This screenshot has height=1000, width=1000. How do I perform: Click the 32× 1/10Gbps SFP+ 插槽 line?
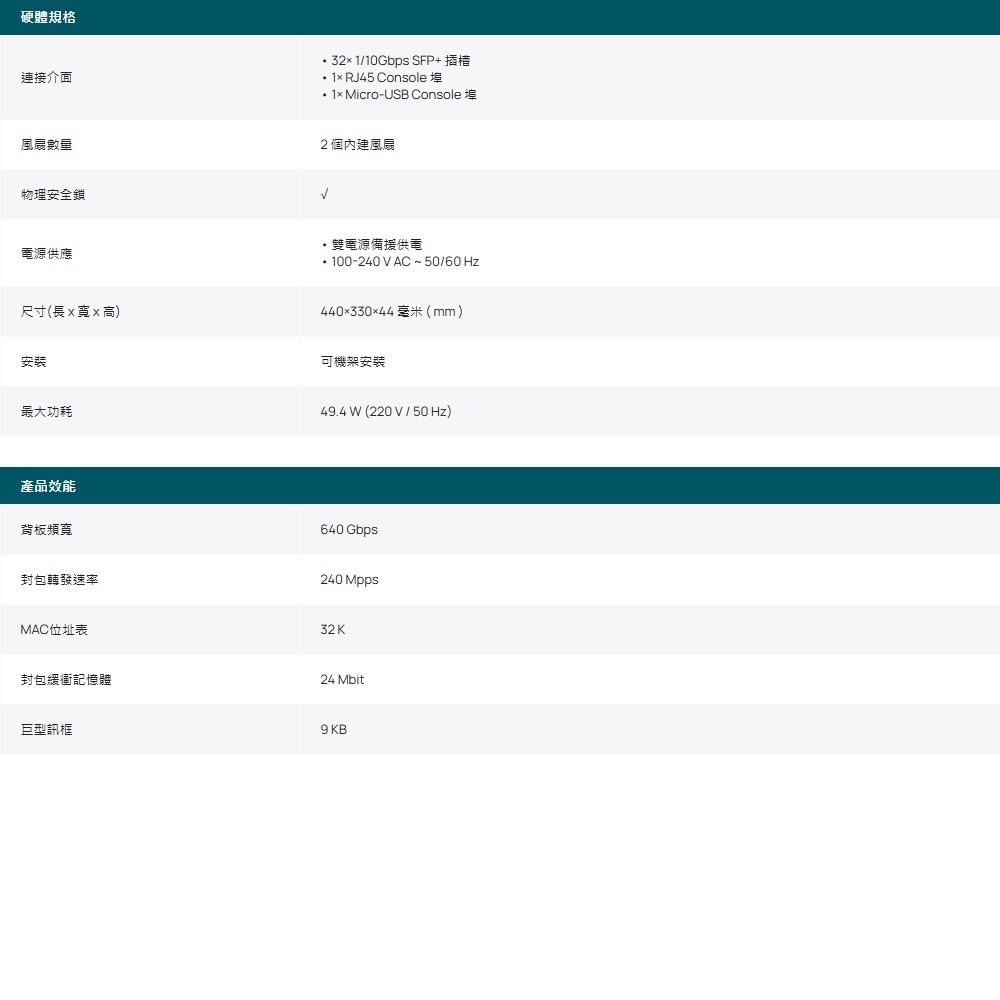pyautogui.click(x=401, y=61)
